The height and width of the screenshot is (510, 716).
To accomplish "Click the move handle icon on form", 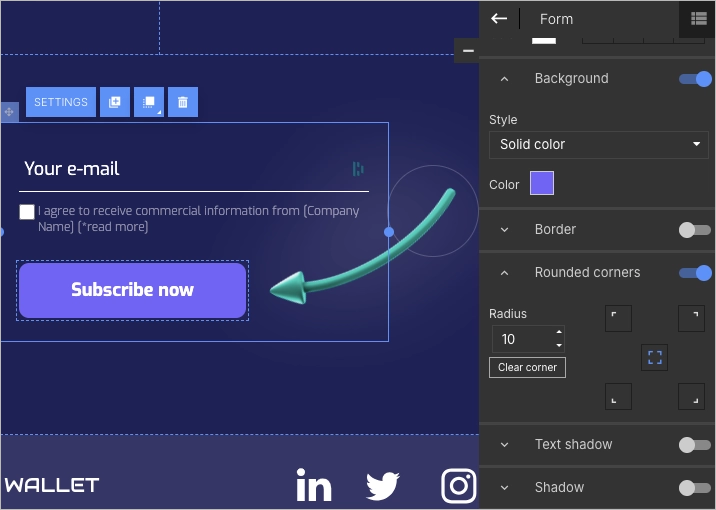I will tap(9, 112).
